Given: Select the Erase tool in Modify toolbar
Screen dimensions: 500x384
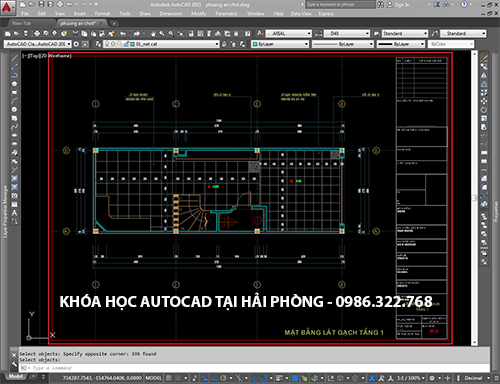Looking at the screenshot, I should 484,58.
